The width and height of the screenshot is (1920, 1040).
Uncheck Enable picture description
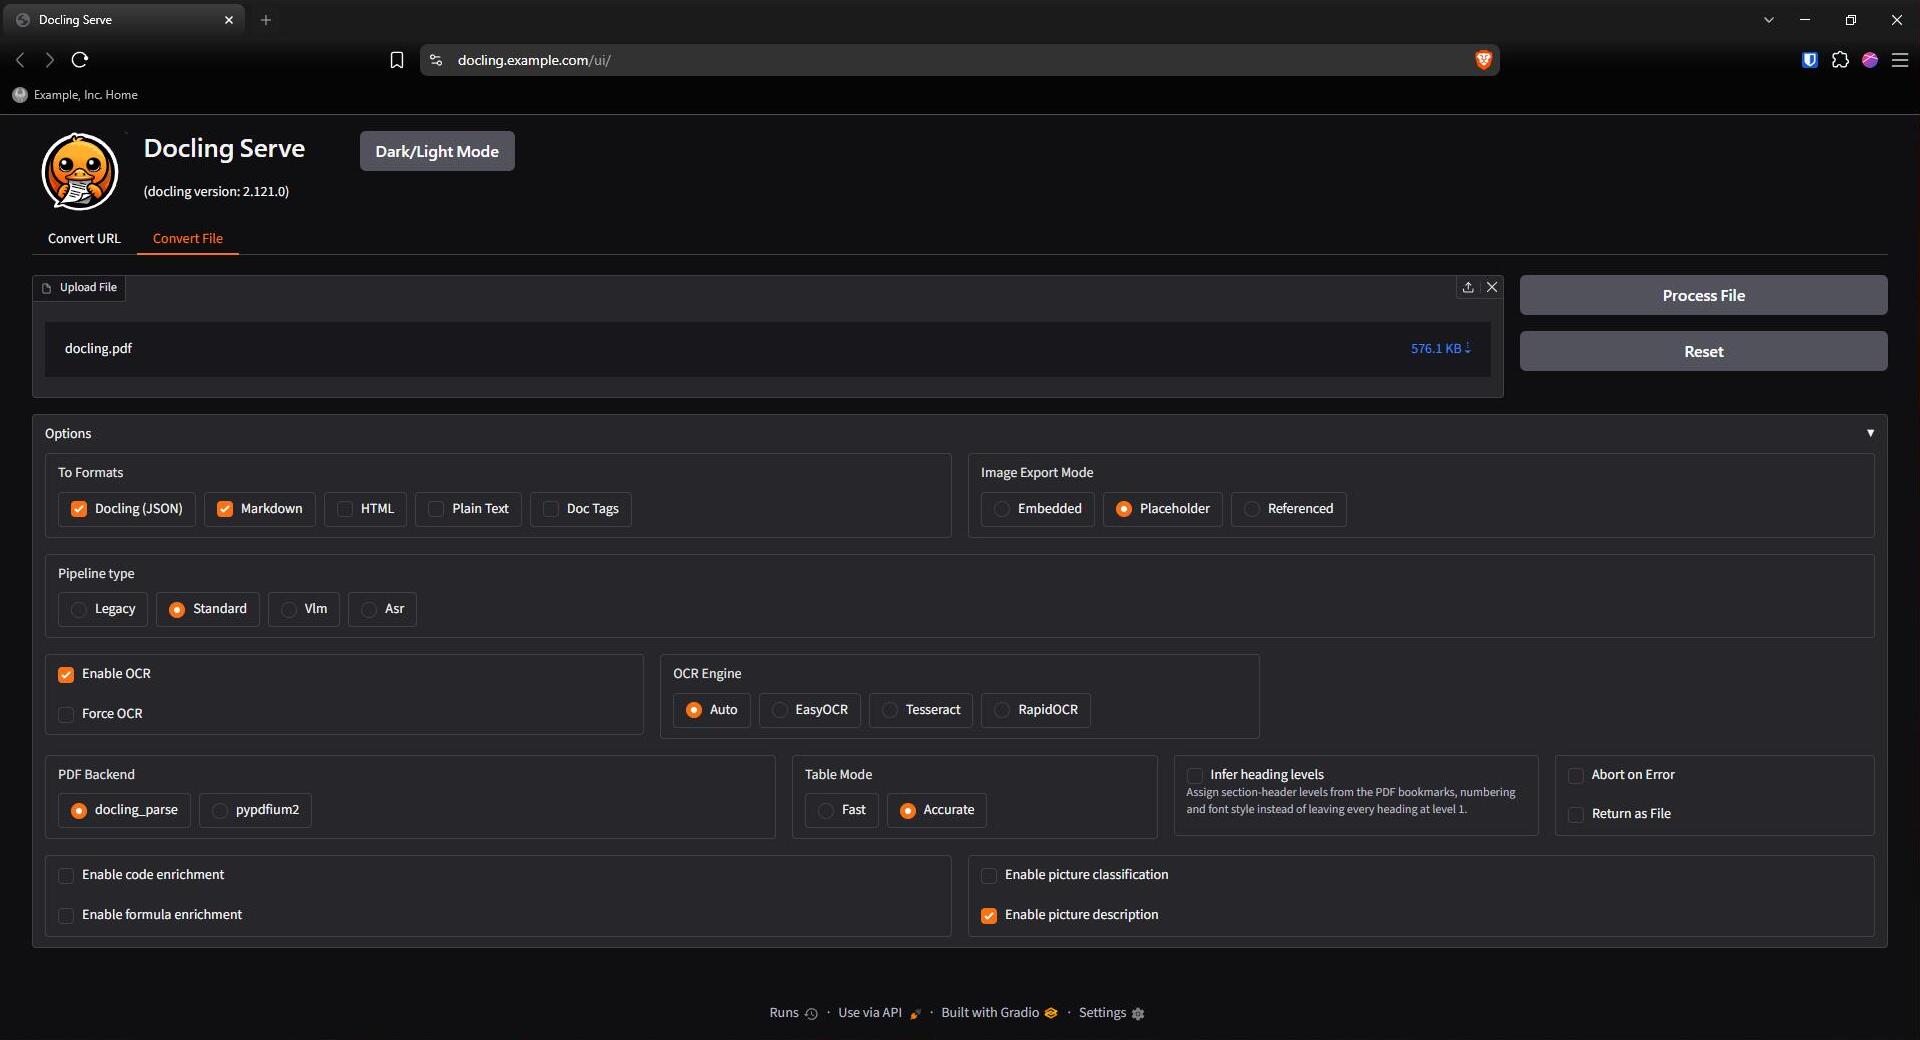pos(989,916)
